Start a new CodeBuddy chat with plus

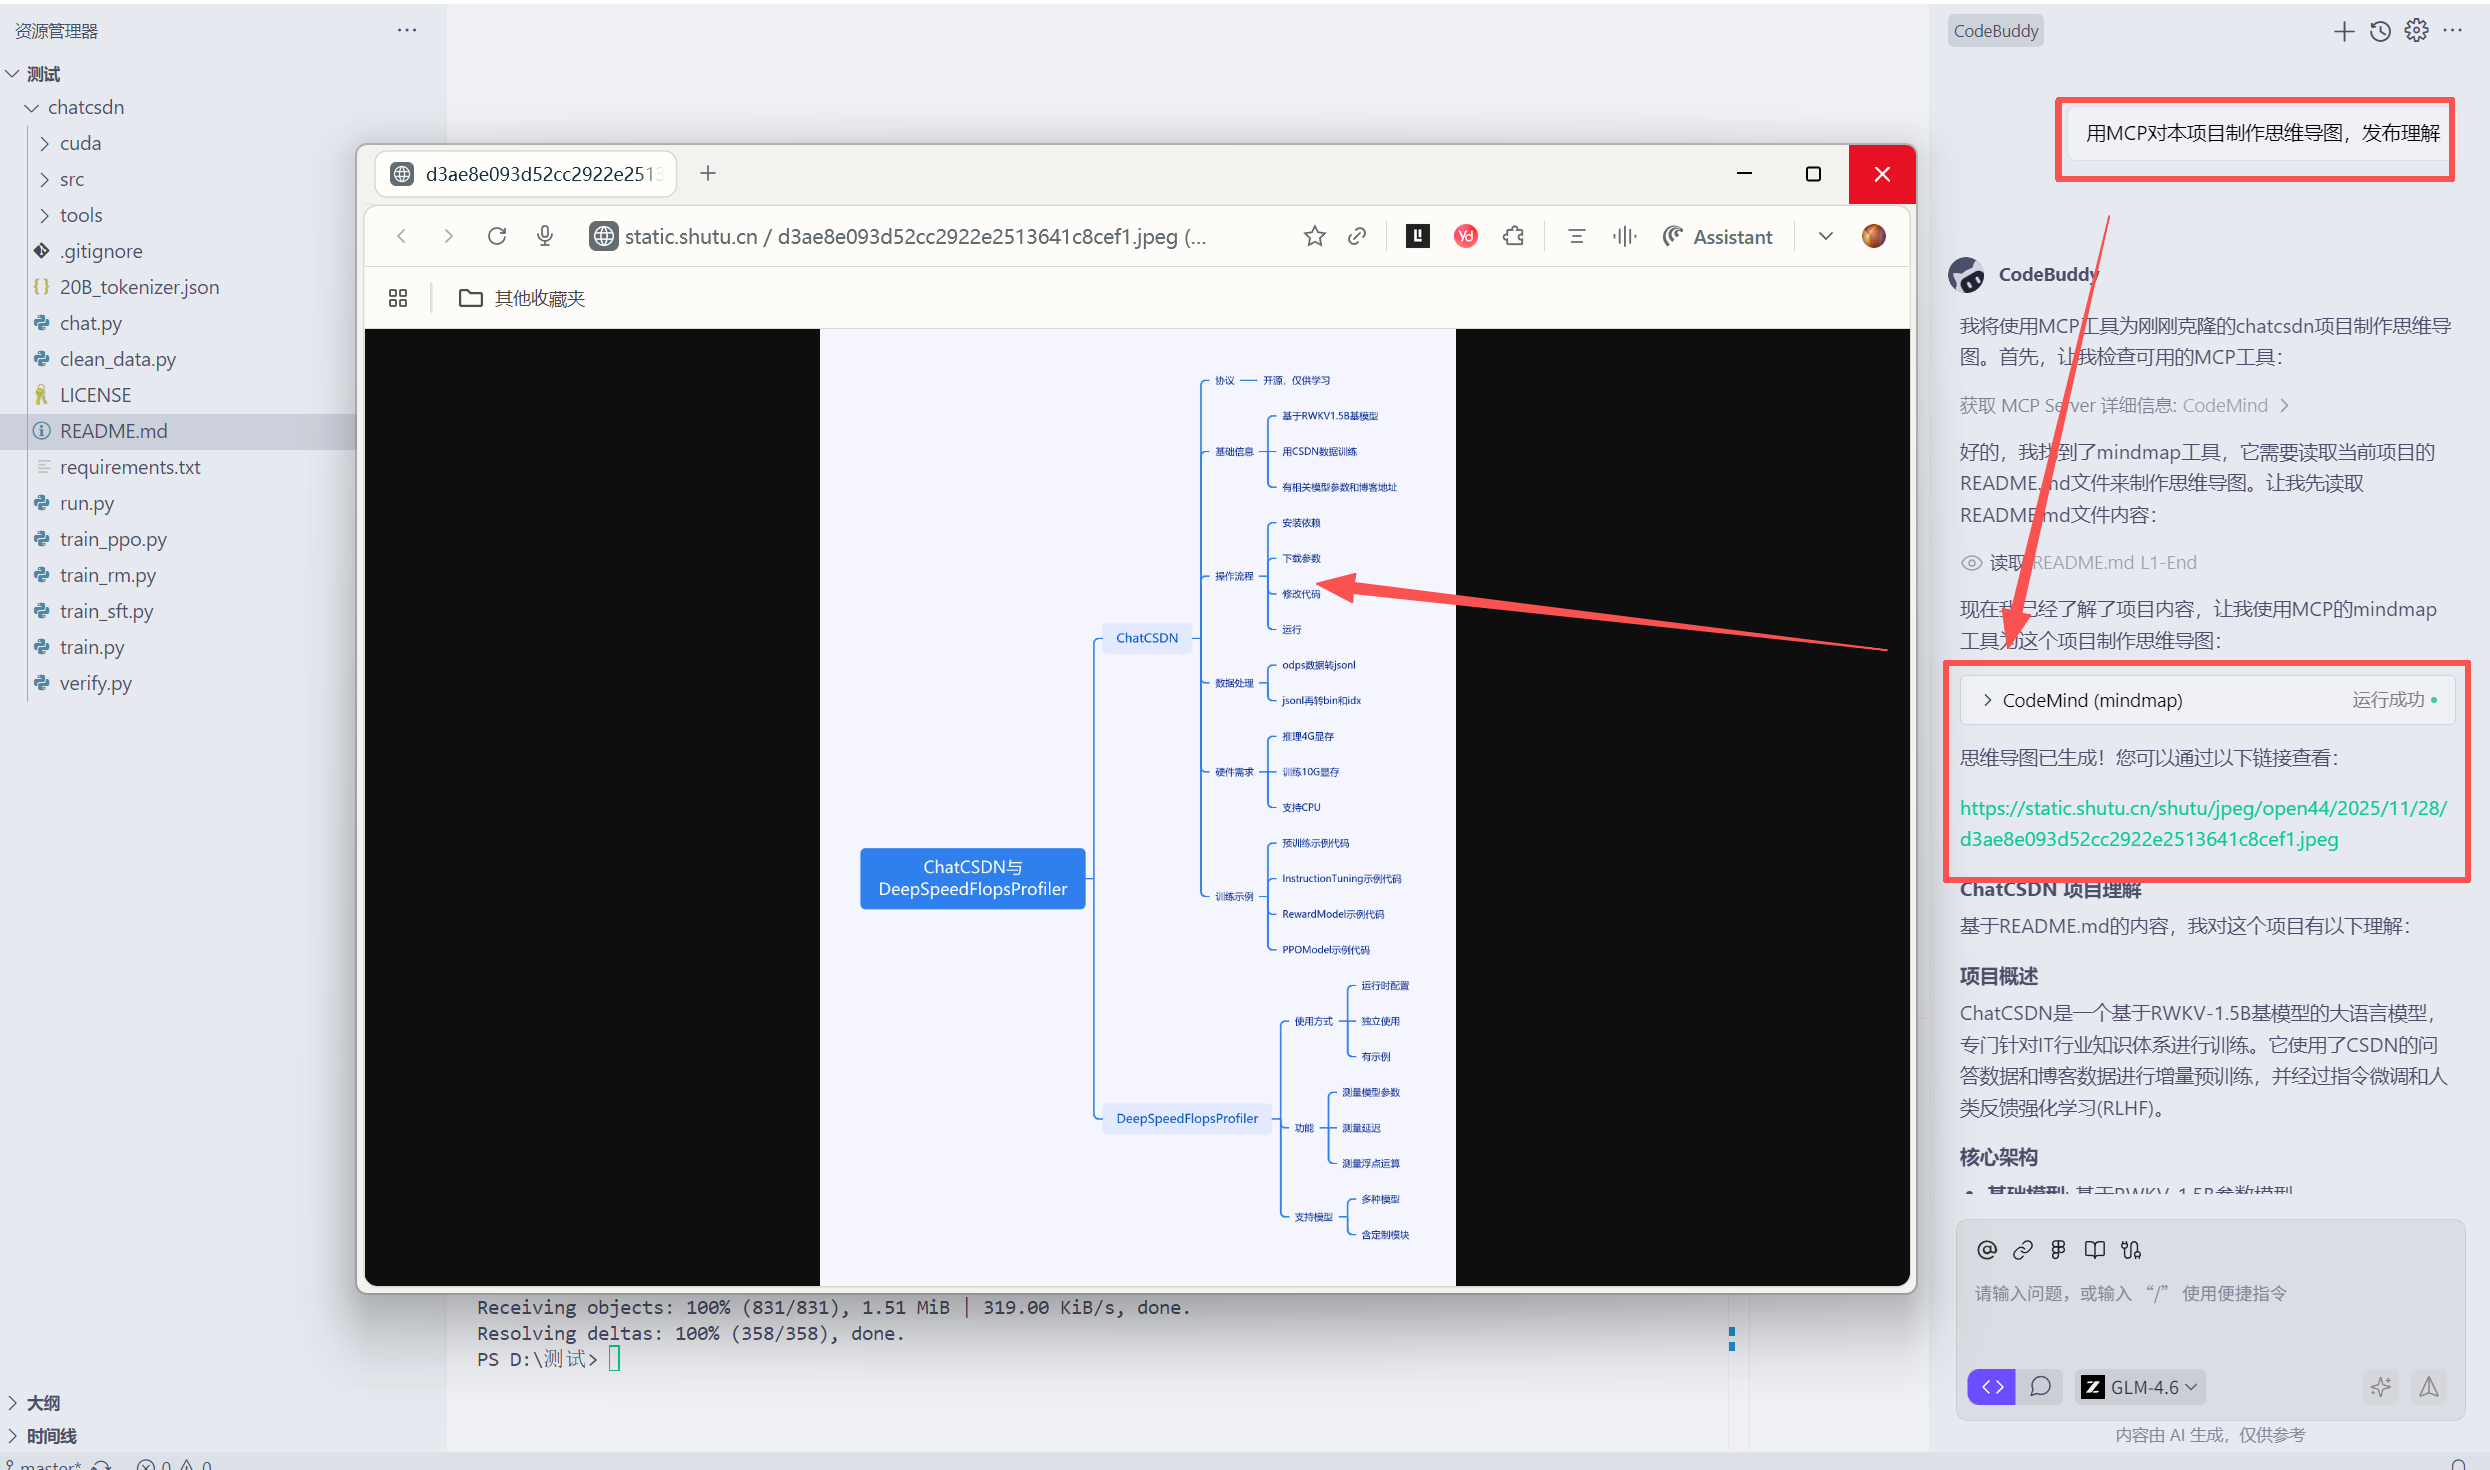pyautogui.click(x=2343, y=31)
